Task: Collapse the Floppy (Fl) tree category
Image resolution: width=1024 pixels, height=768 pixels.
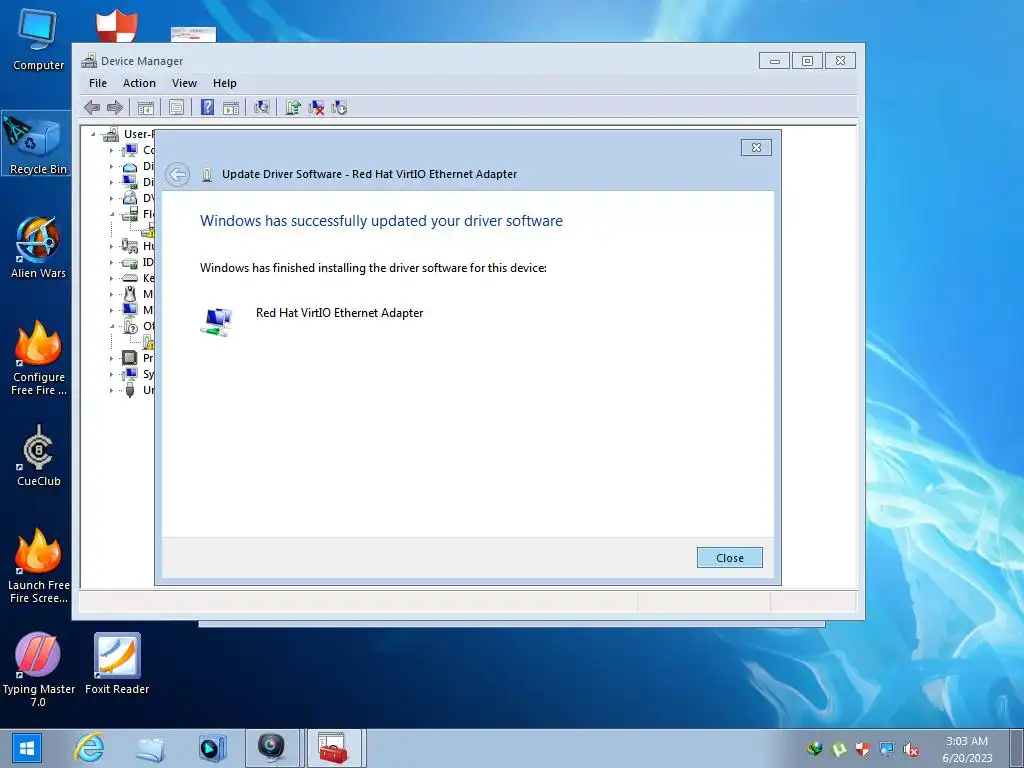Action: coord(112,214)
